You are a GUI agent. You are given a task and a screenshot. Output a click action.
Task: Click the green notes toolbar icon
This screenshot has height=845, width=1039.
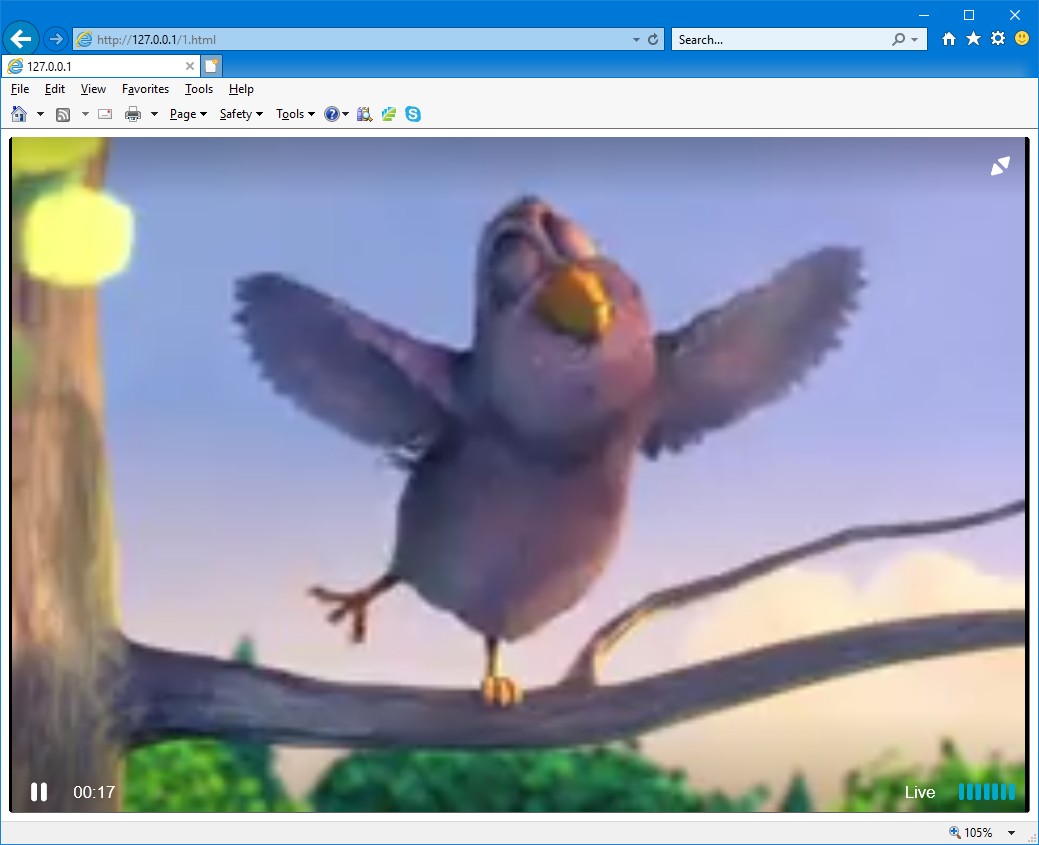click(x=389, y=114)
